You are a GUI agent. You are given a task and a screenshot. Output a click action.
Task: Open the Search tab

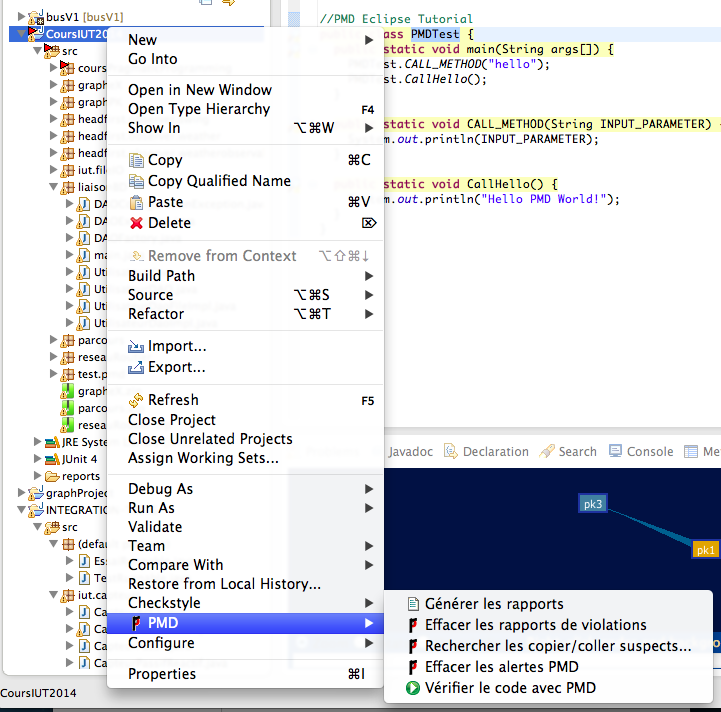pos(576,452)
